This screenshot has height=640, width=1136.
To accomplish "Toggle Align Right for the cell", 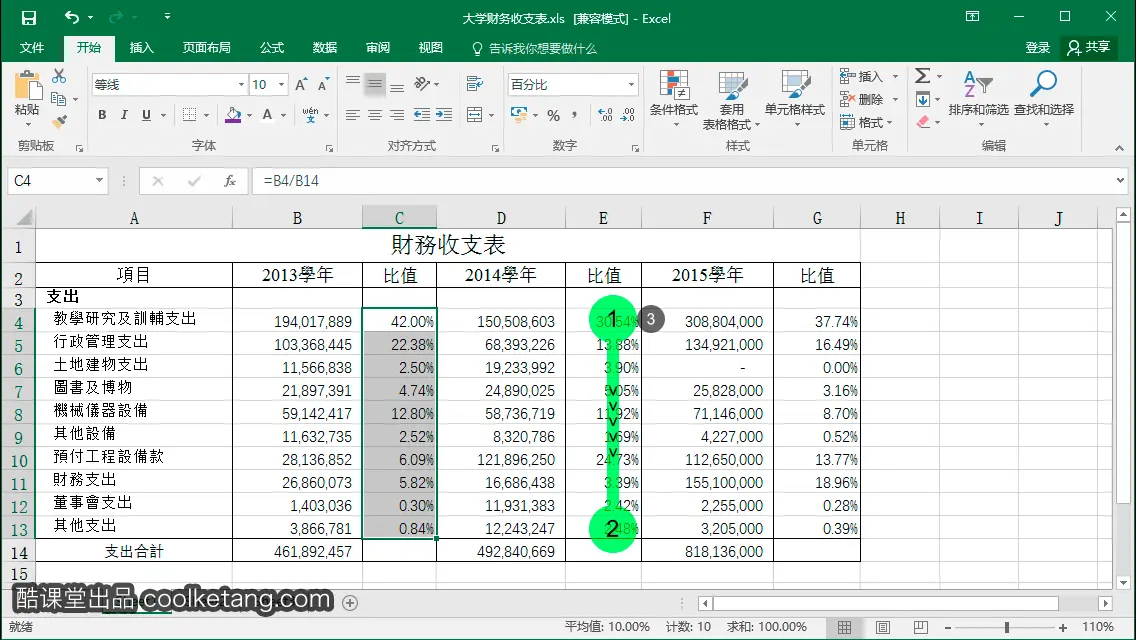I will (x=397, y=115).
